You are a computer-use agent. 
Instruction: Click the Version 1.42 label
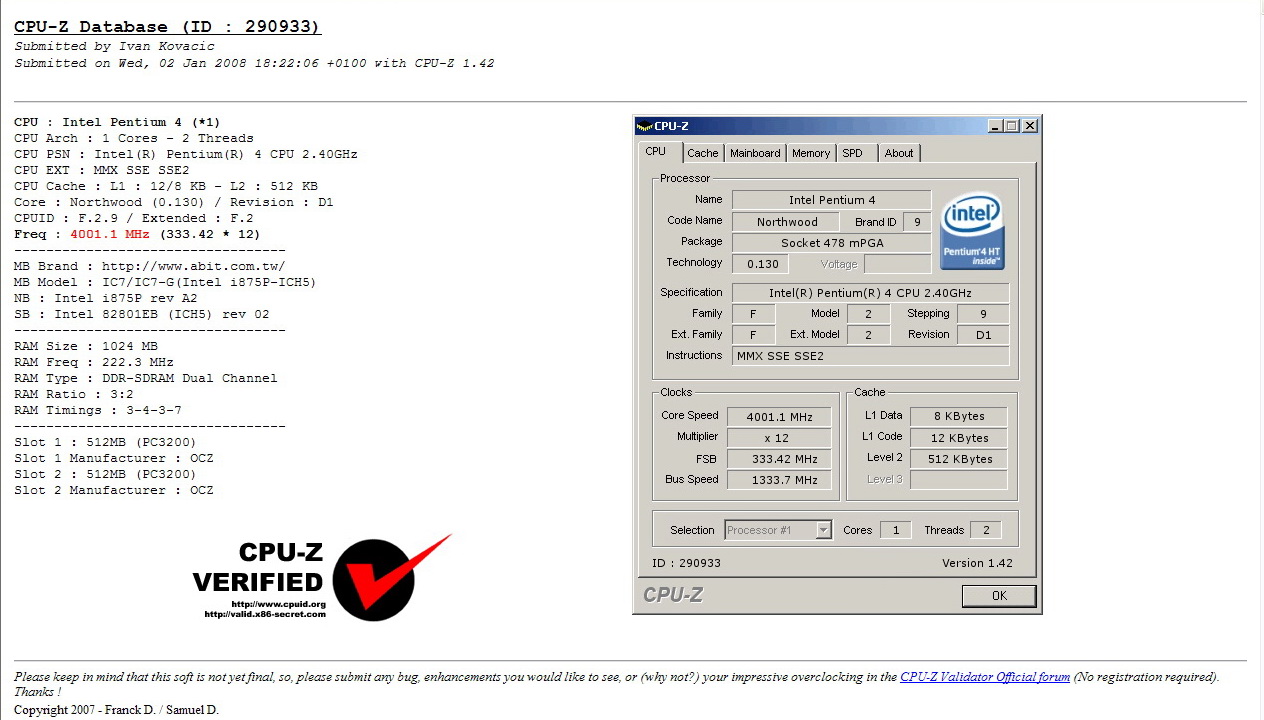977,563
